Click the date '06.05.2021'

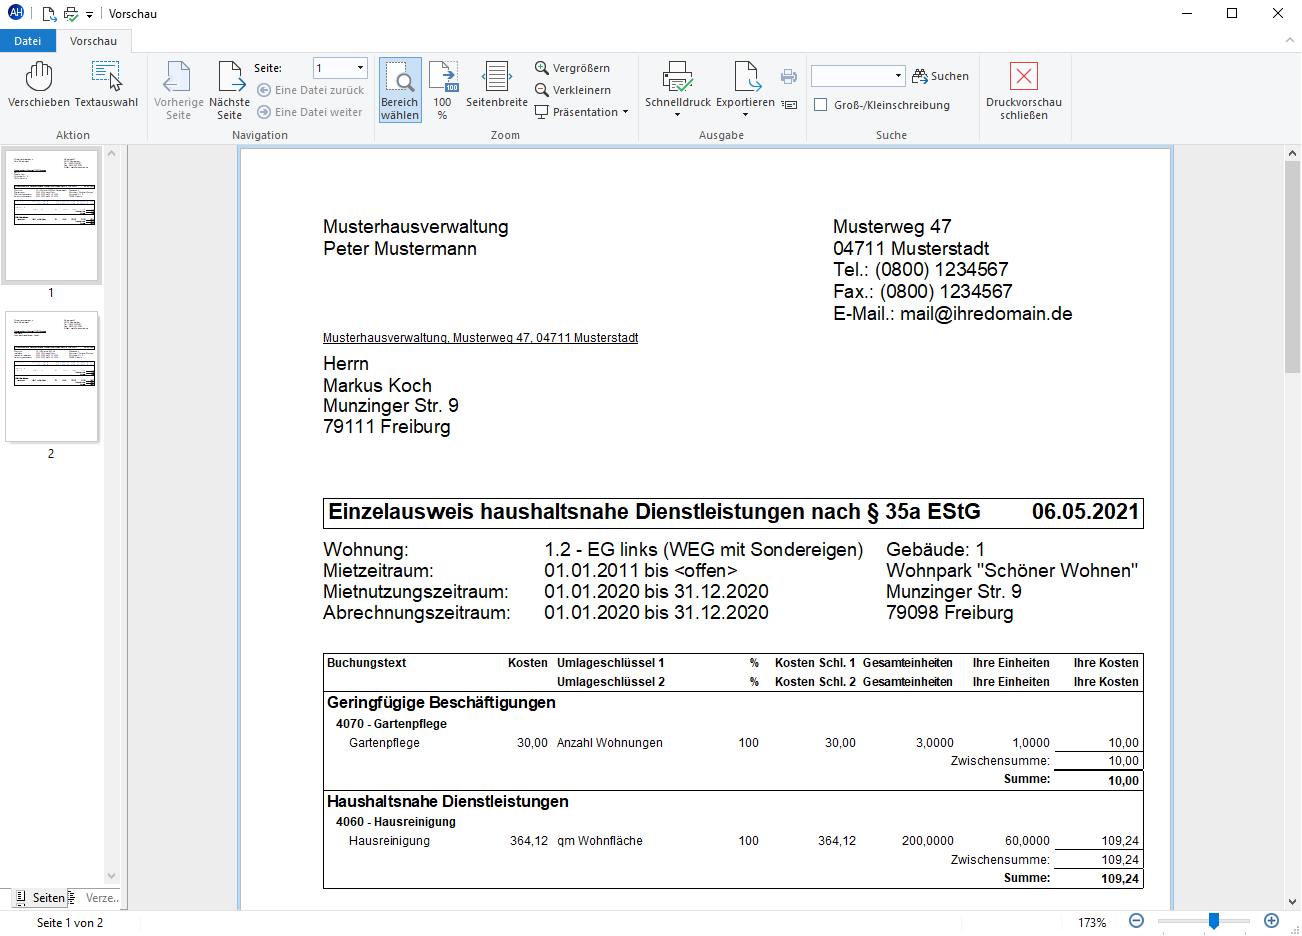pyautogui.click(x=1085, y=512)
